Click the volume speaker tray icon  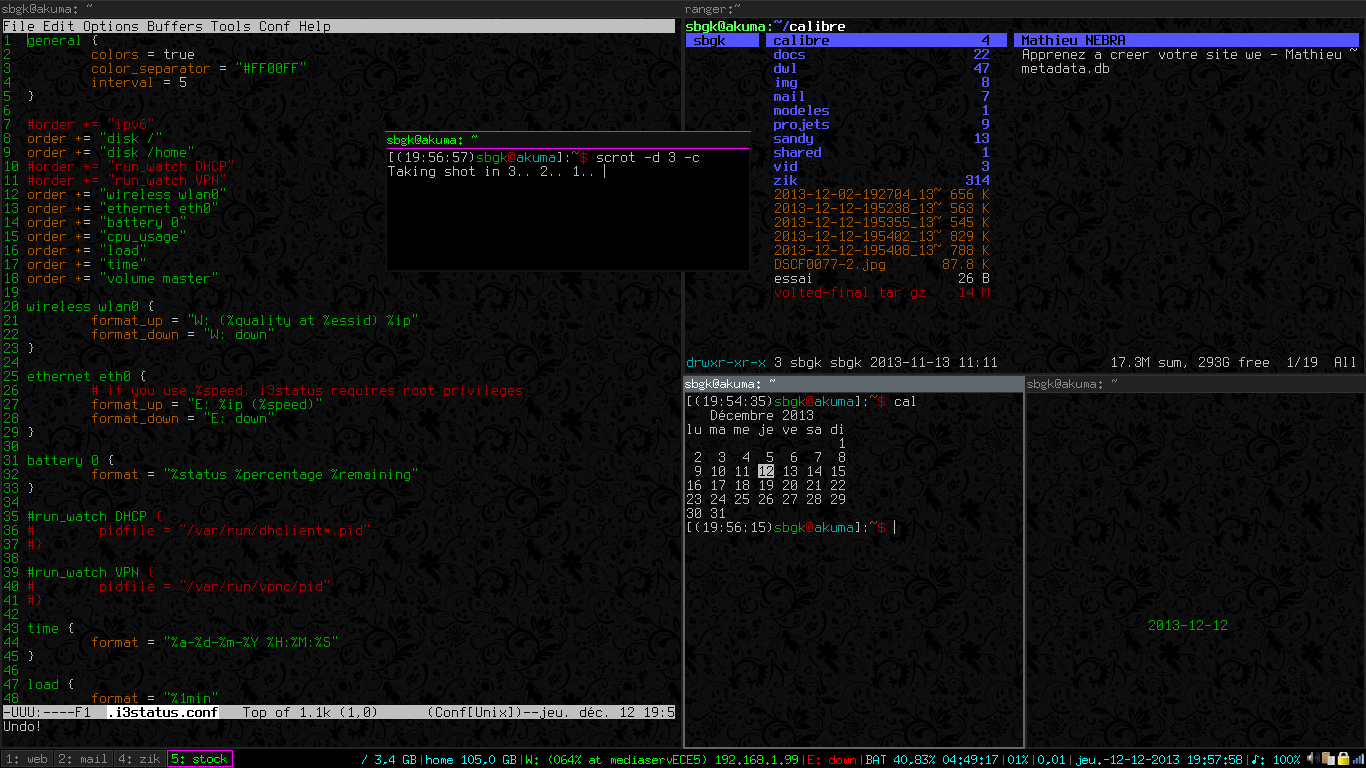1312,759
